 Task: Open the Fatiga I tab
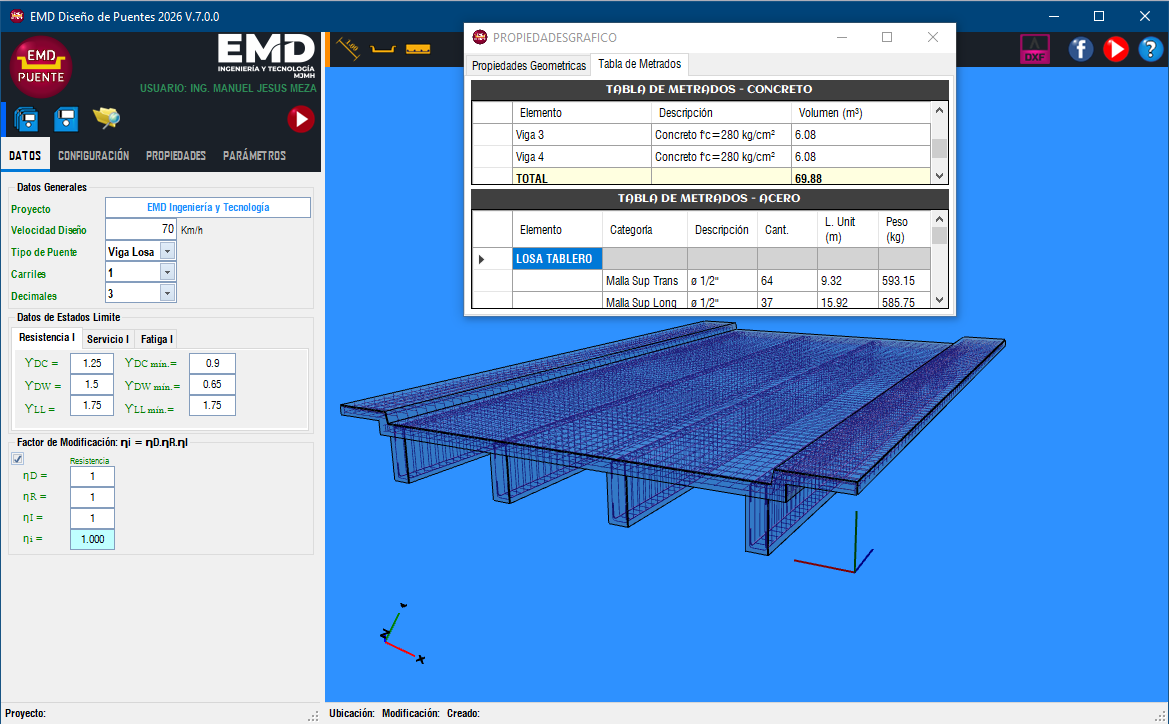click(156, 339)
